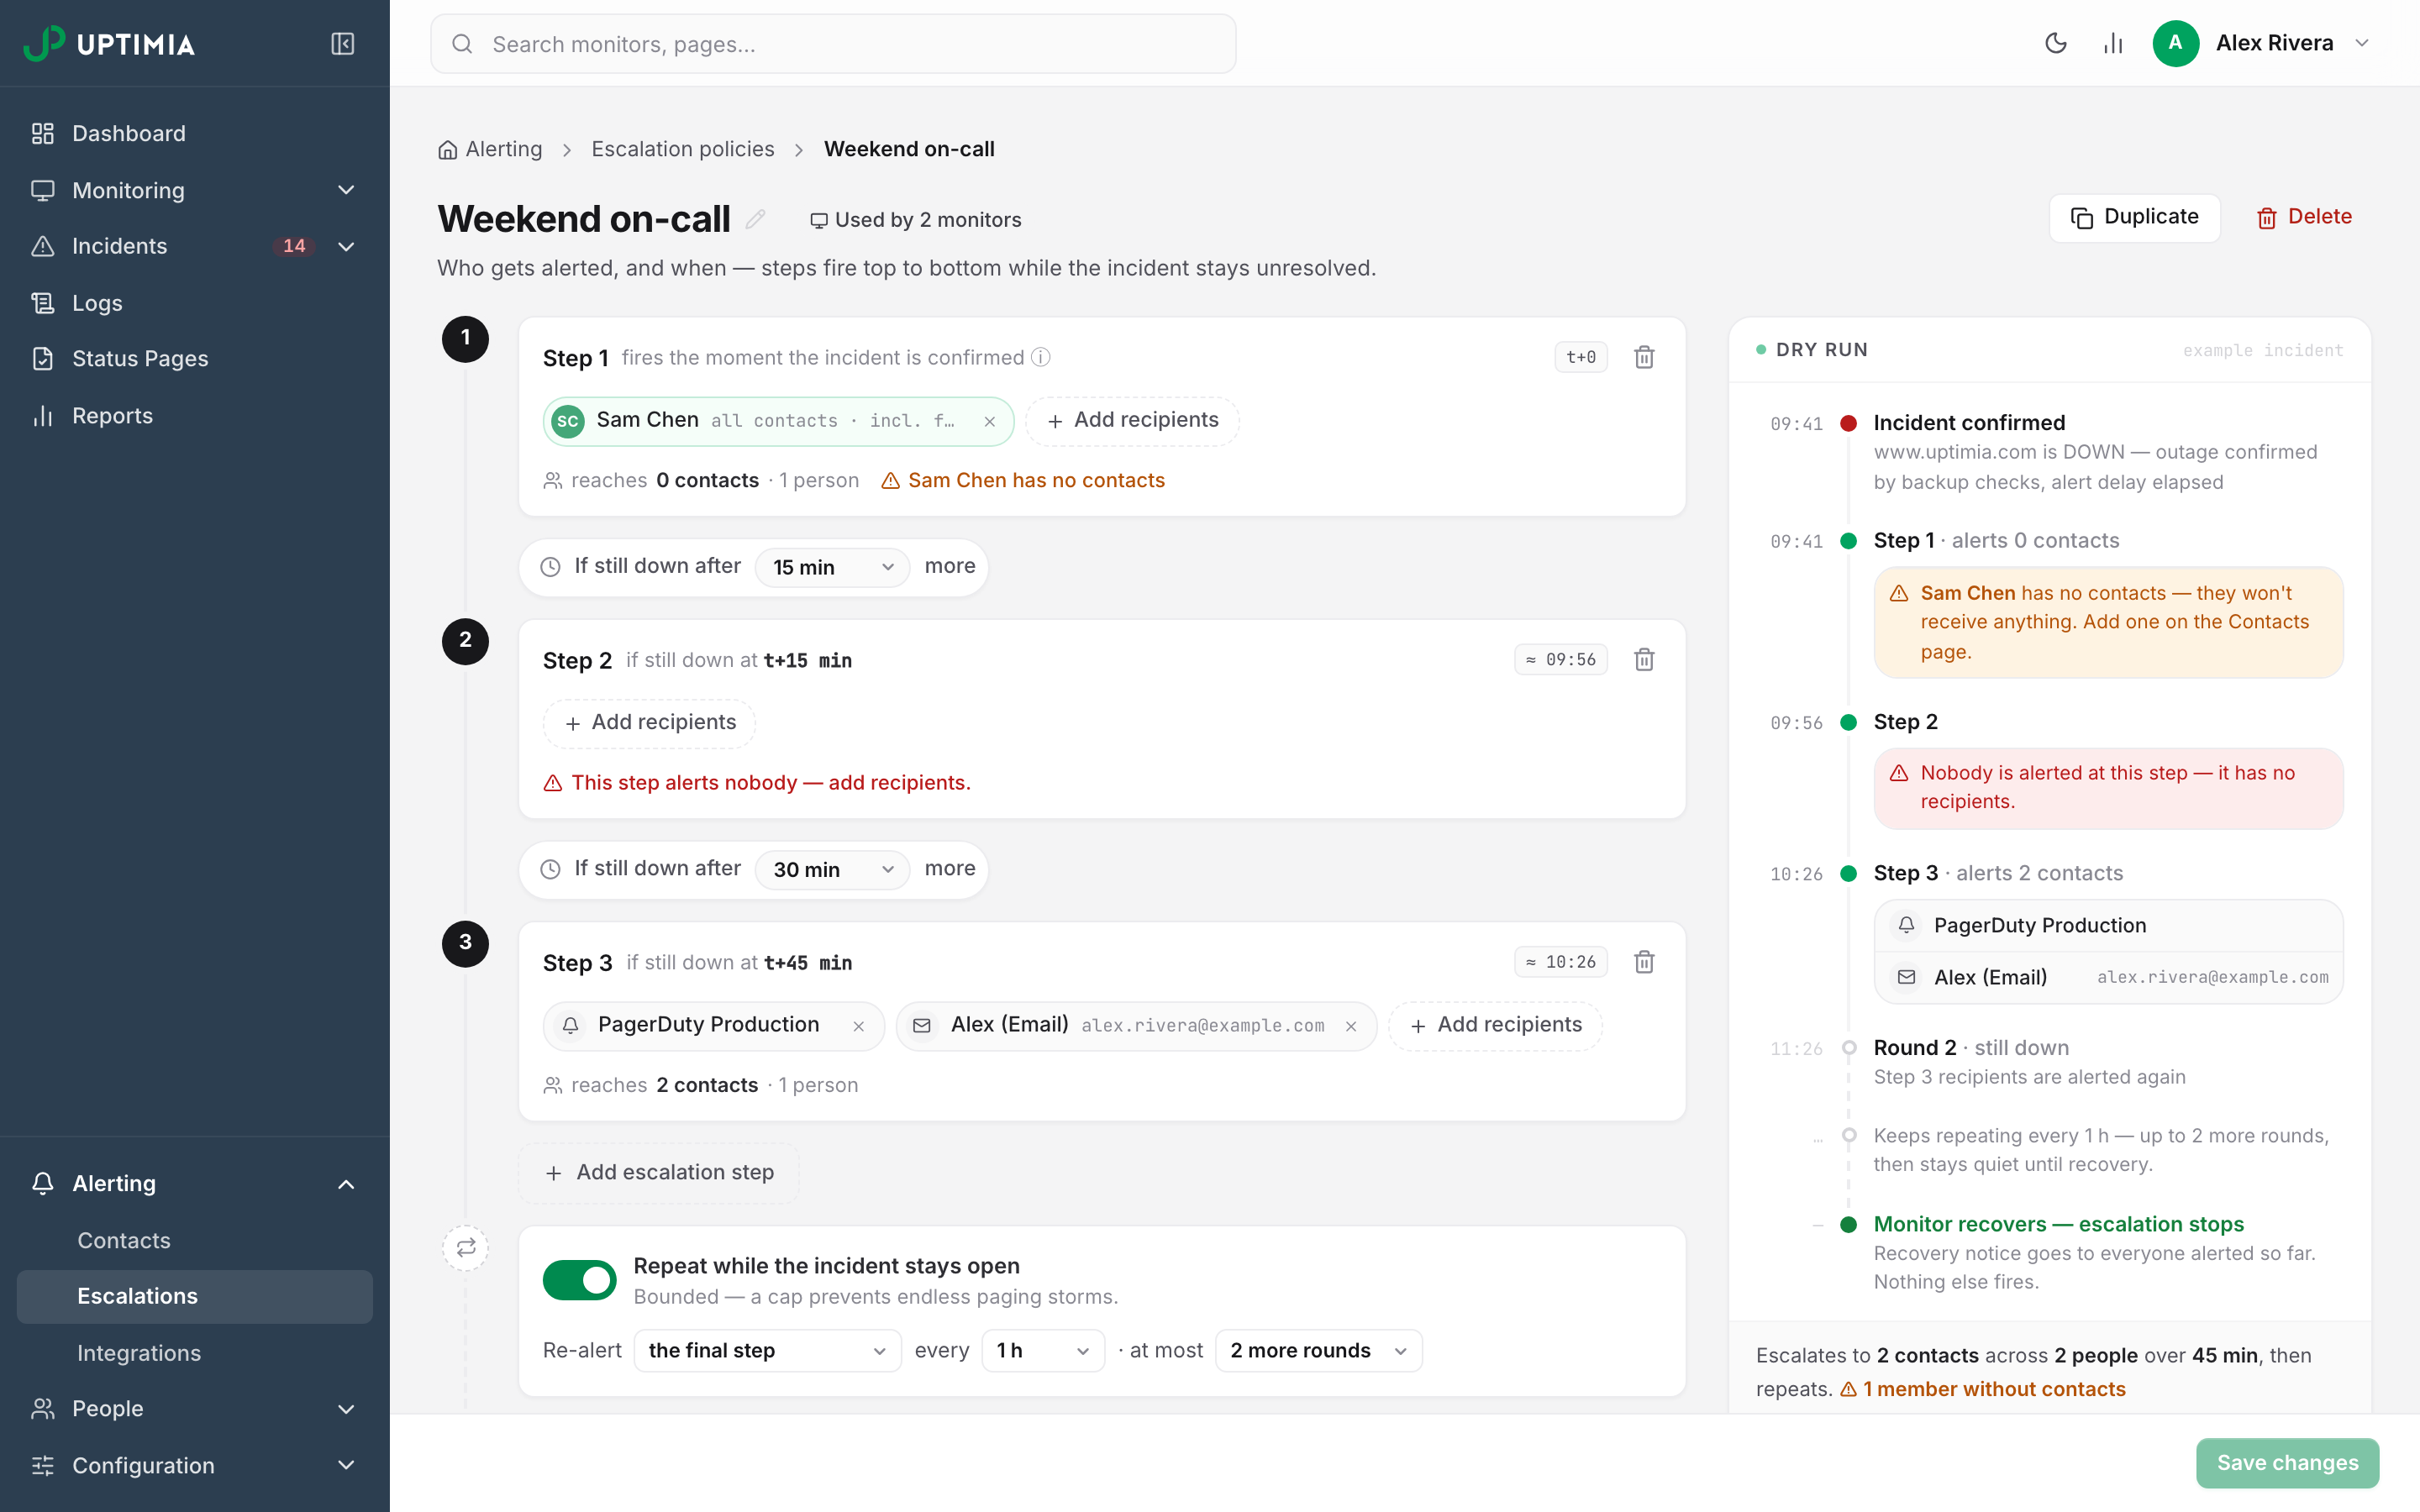2420x1512 pixels.
Task: Open the stats bar chart icon in header
Action: click(x=2112, y=43)
